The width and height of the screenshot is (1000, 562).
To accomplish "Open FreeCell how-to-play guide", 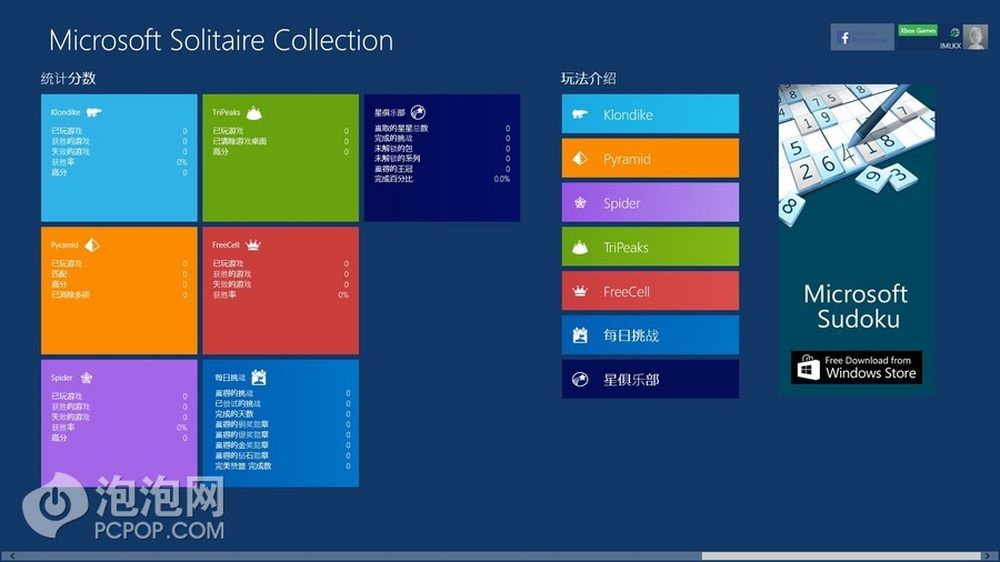I will point(651,291).
